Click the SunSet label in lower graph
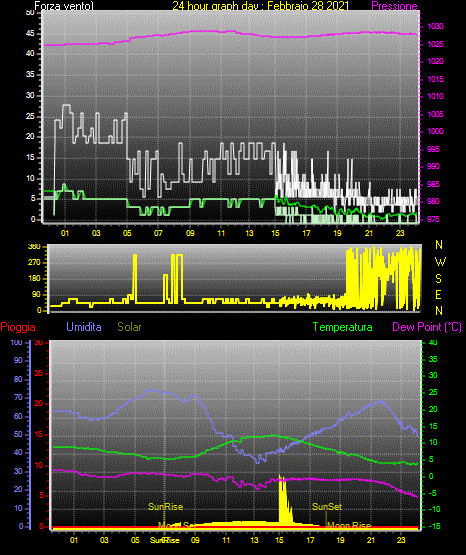 tap(327, 507)
